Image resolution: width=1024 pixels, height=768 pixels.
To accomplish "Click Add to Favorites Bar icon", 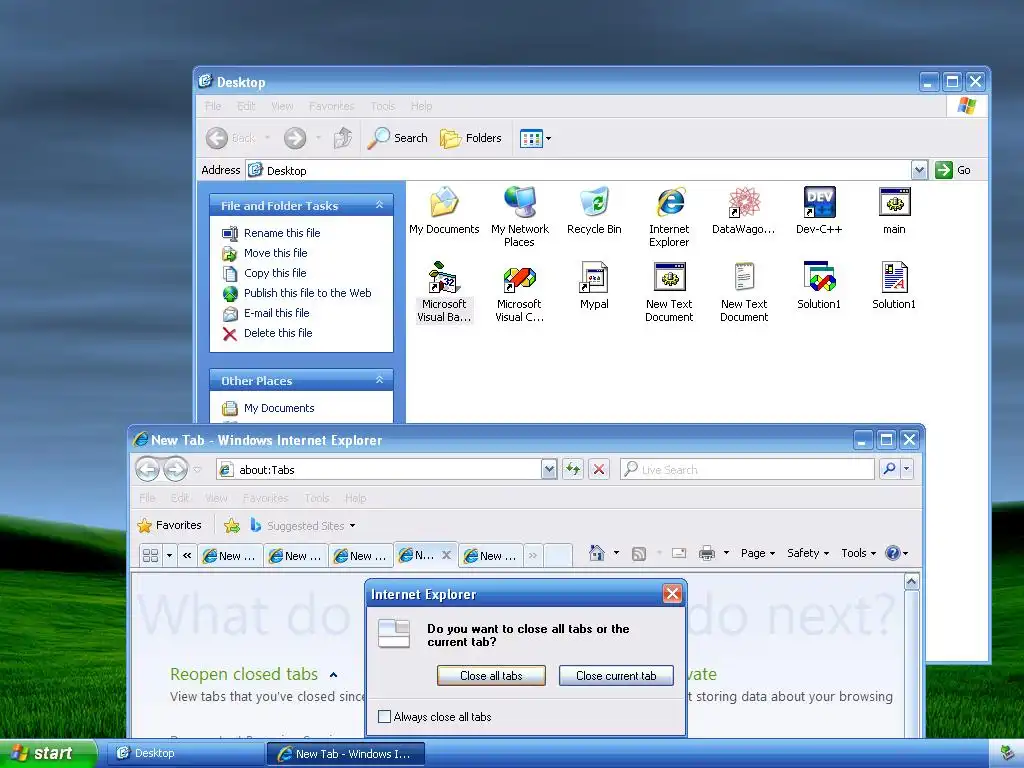I will [x=232, y=525].
